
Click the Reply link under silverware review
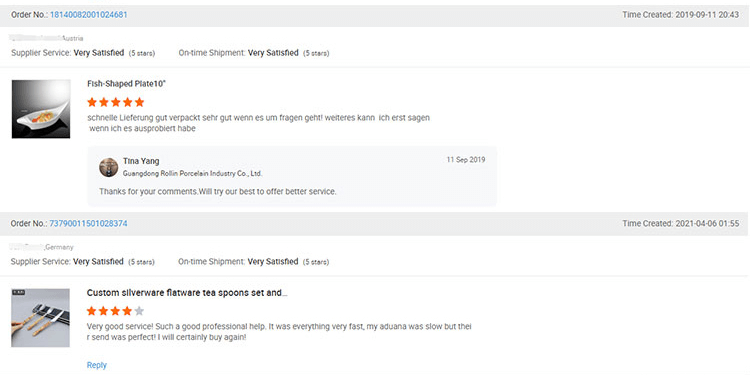point(97,365)
